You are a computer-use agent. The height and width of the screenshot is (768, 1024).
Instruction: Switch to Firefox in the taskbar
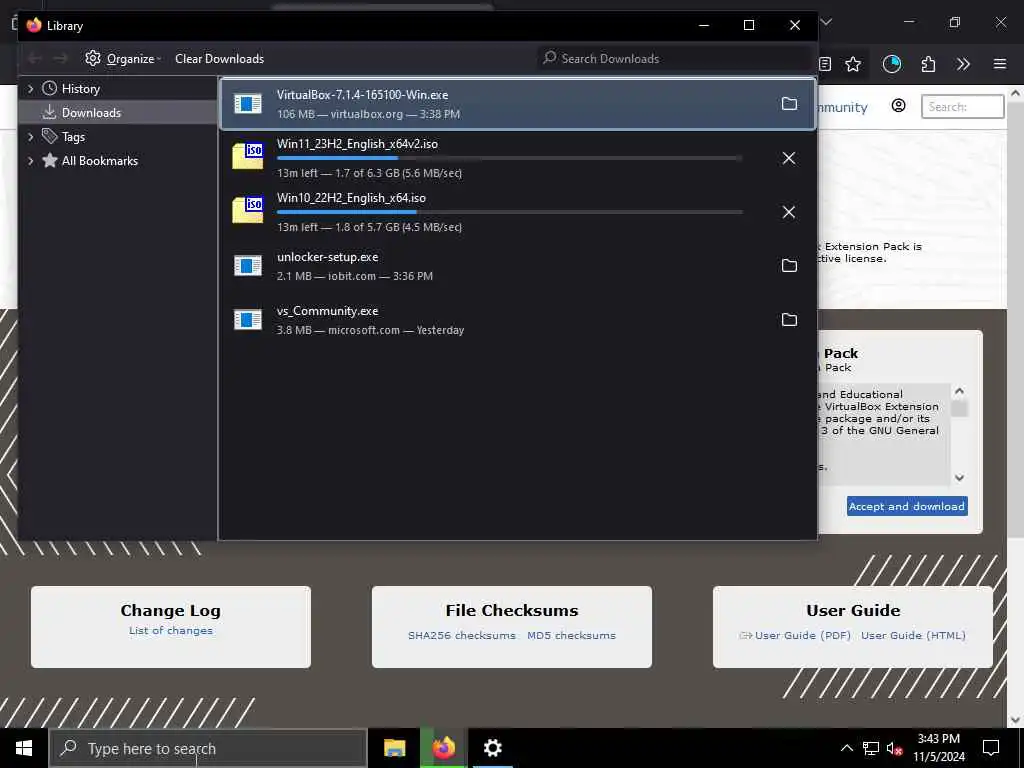point(443,748)
